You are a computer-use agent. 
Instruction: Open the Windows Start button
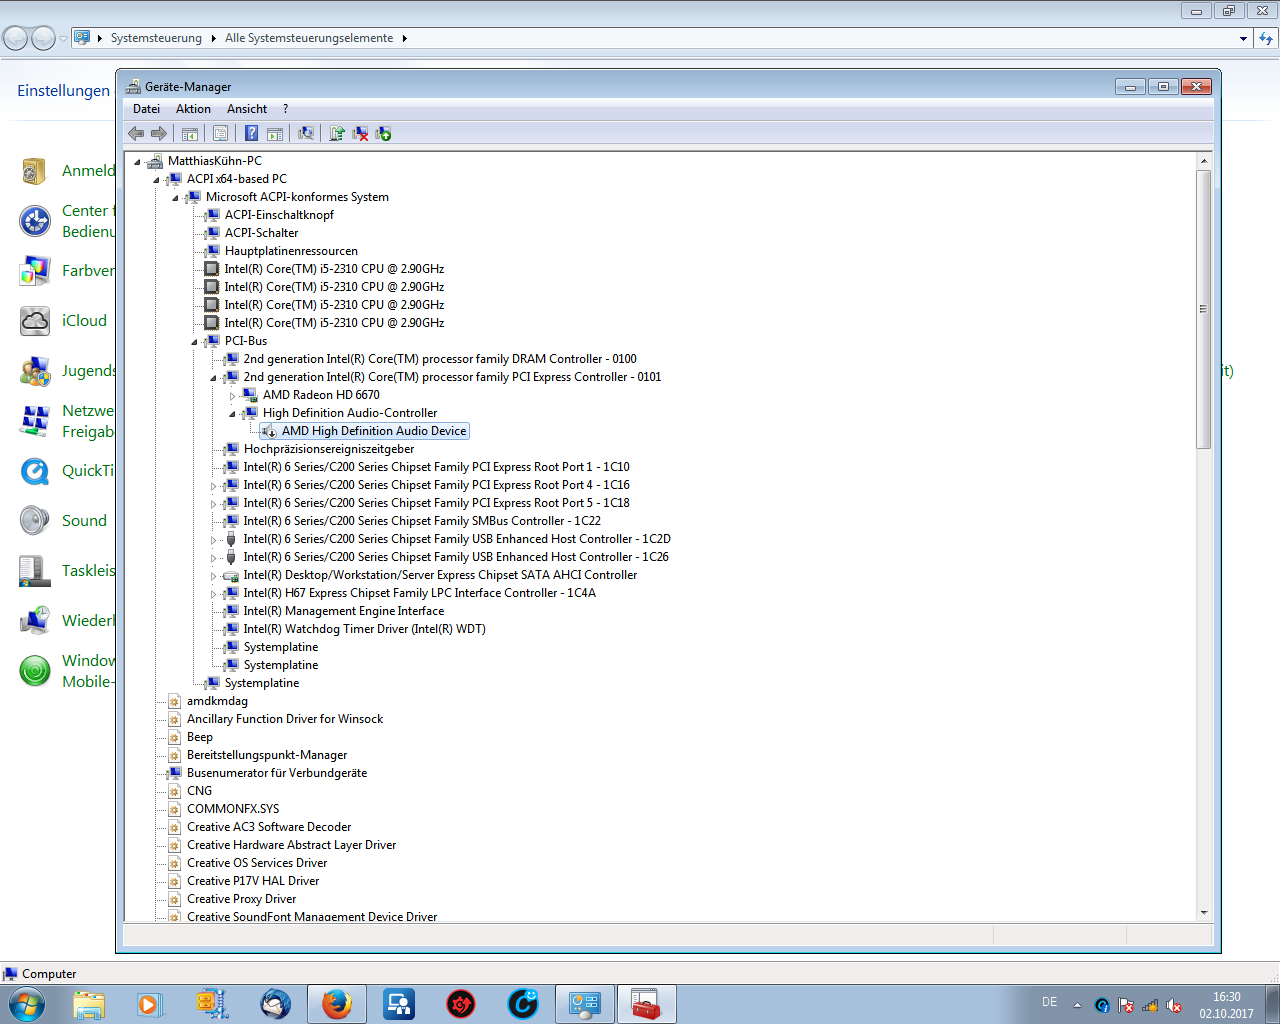tap(27, 1003)
